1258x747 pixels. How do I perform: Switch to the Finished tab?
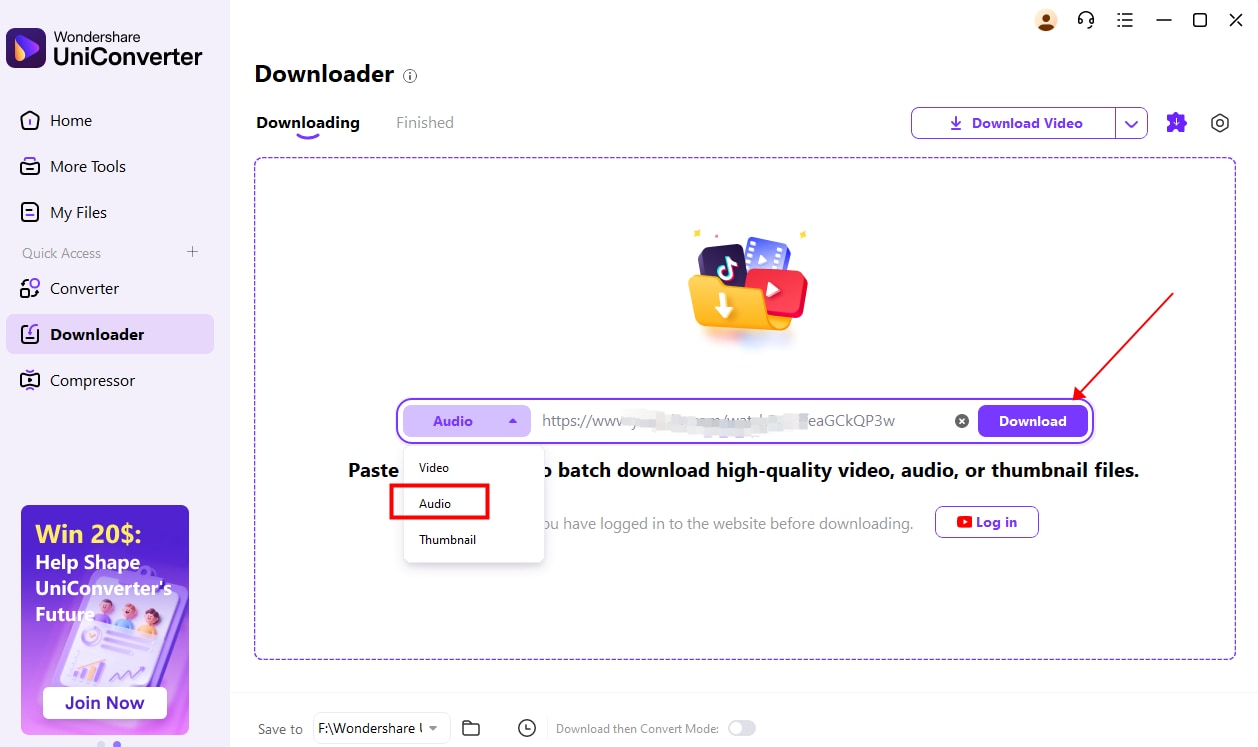click(x=425, y=122)
